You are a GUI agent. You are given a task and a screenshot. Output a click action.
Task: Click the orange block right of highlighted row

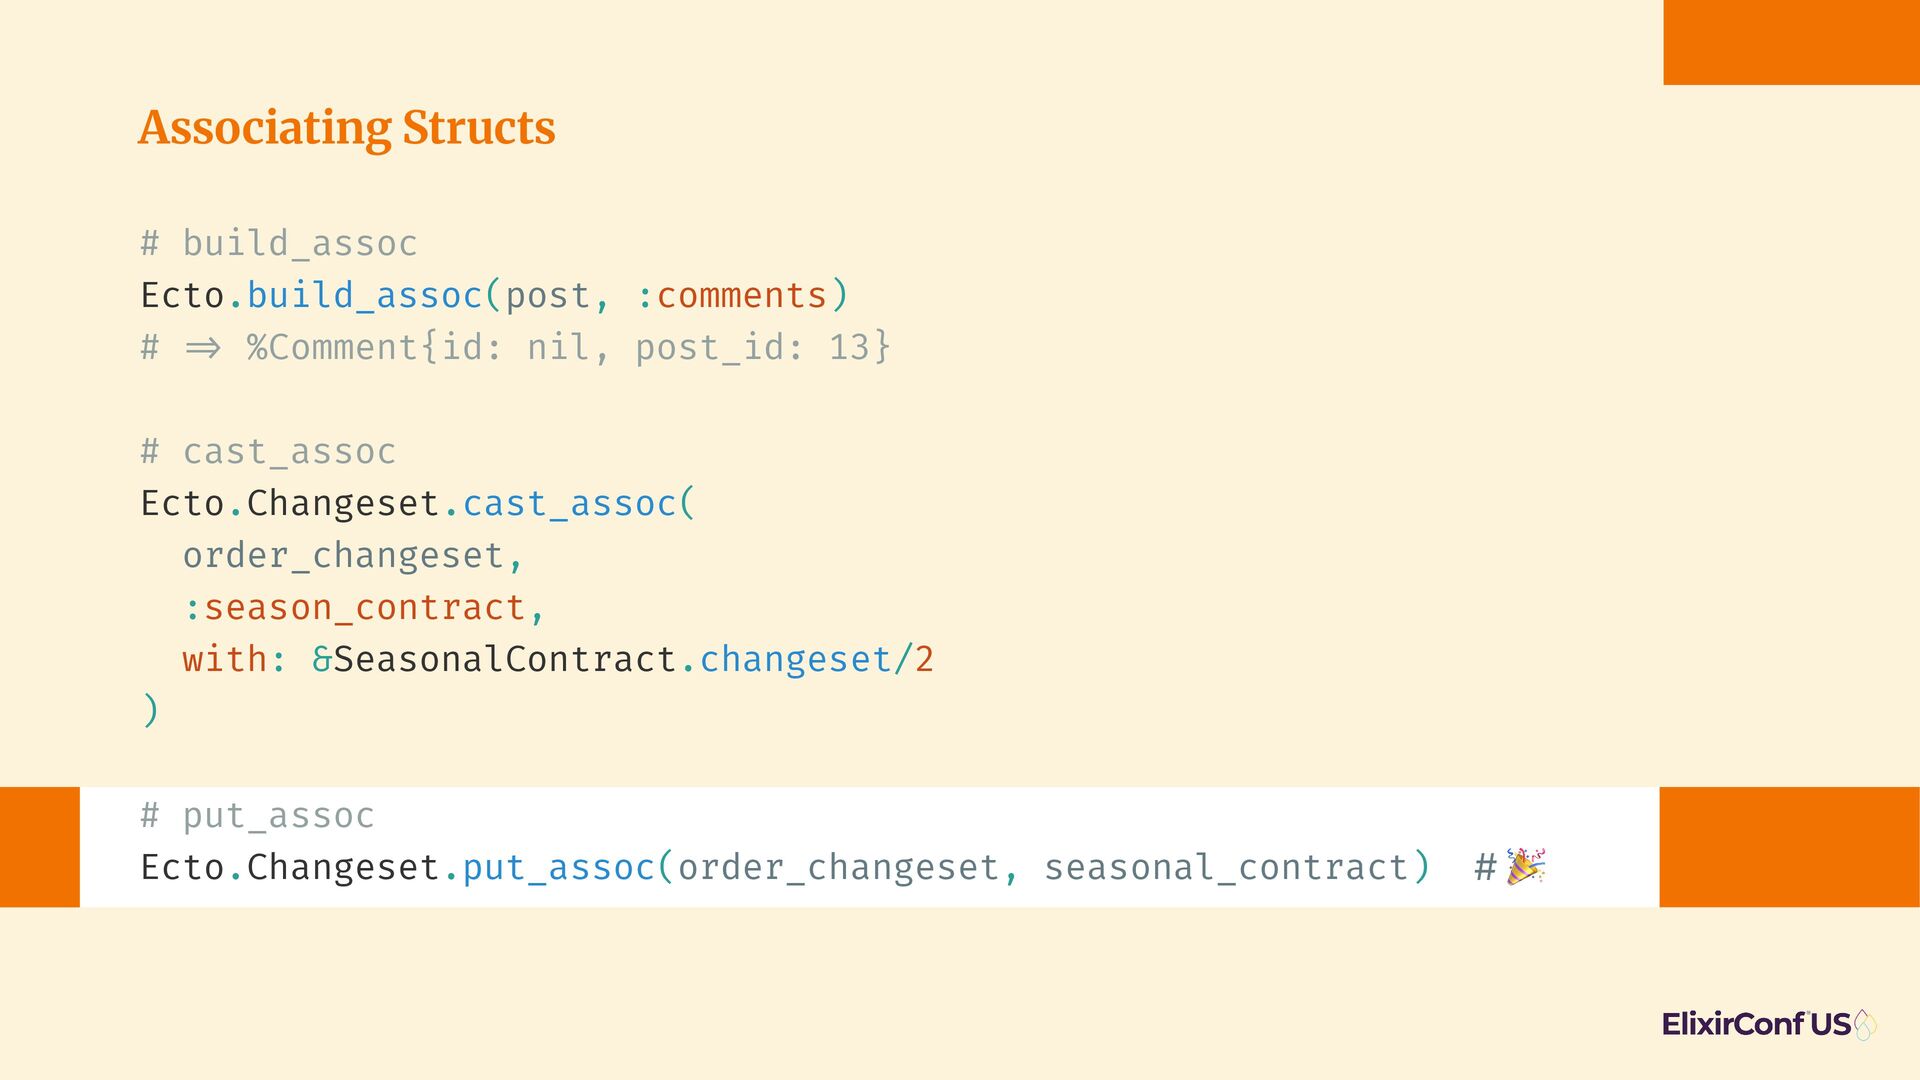1790,847
